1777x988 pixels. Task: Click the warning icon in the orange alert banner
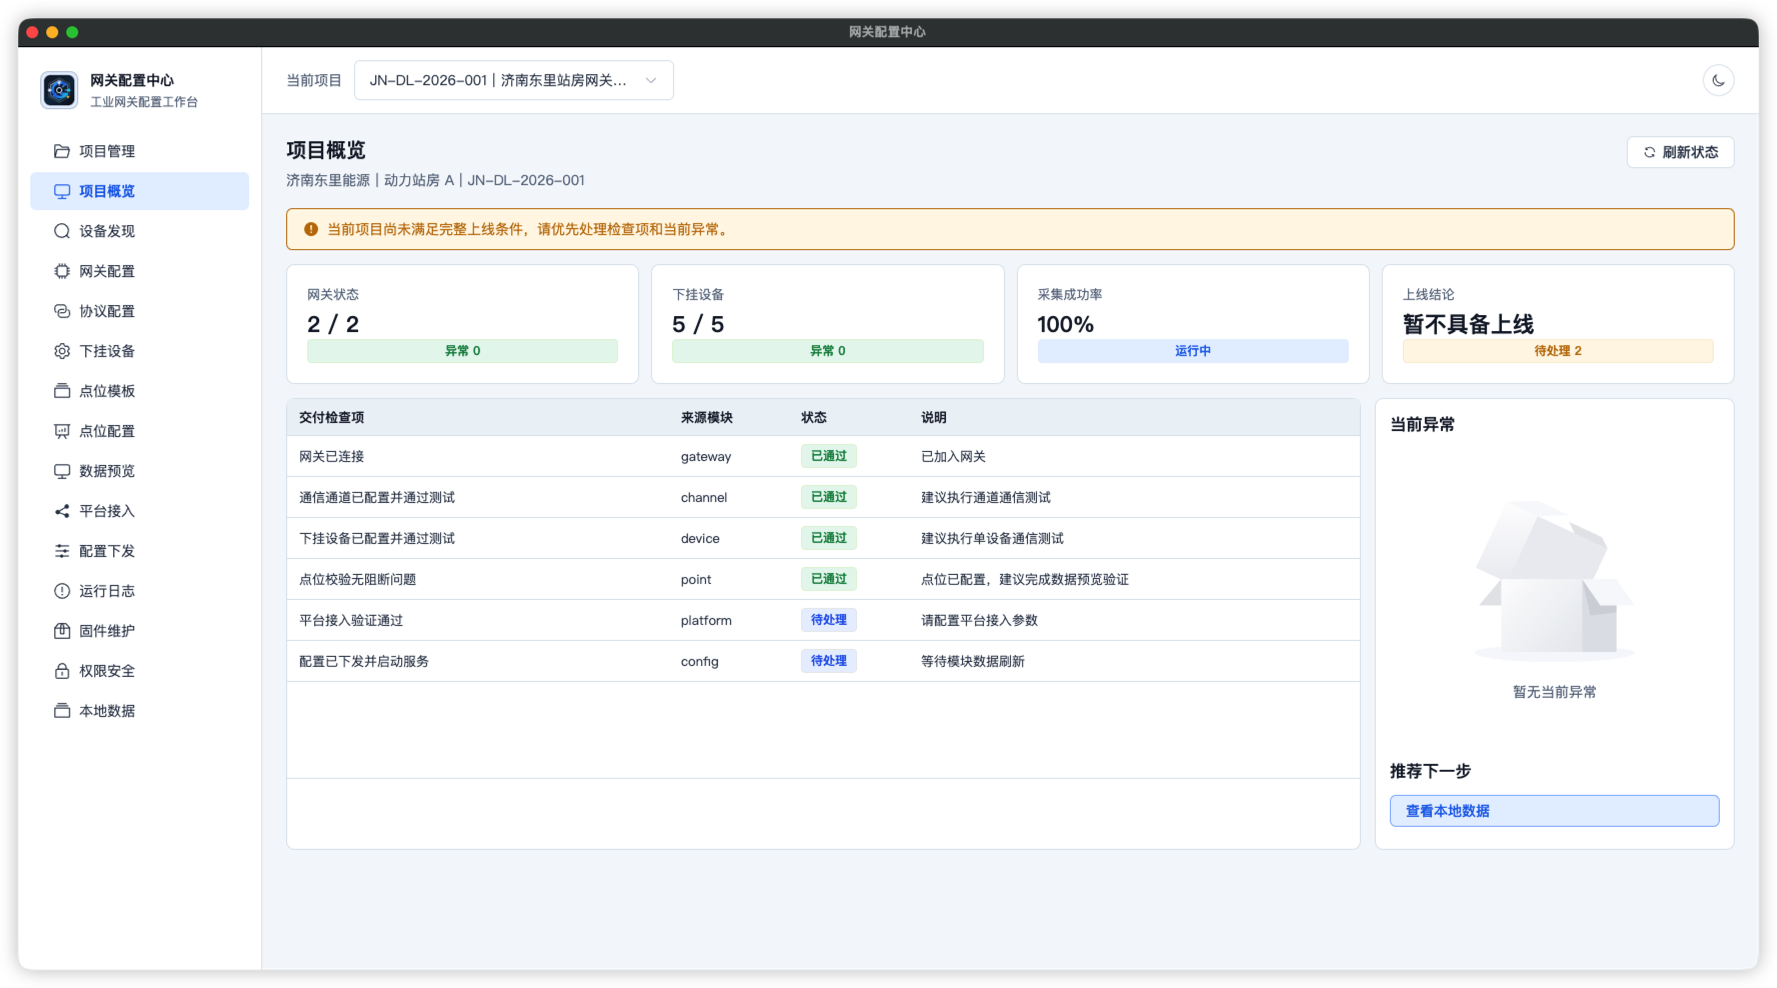pyautogui.click(x=311, y=229)
